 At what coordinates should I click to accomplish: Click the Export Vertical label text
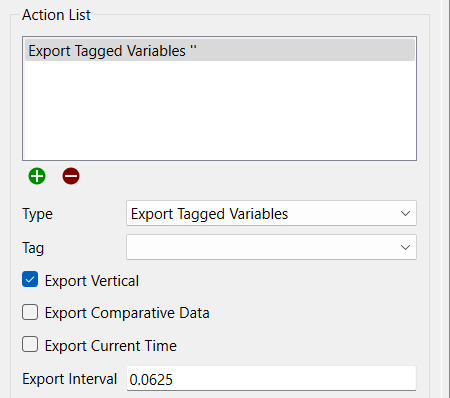coord(92,281)
